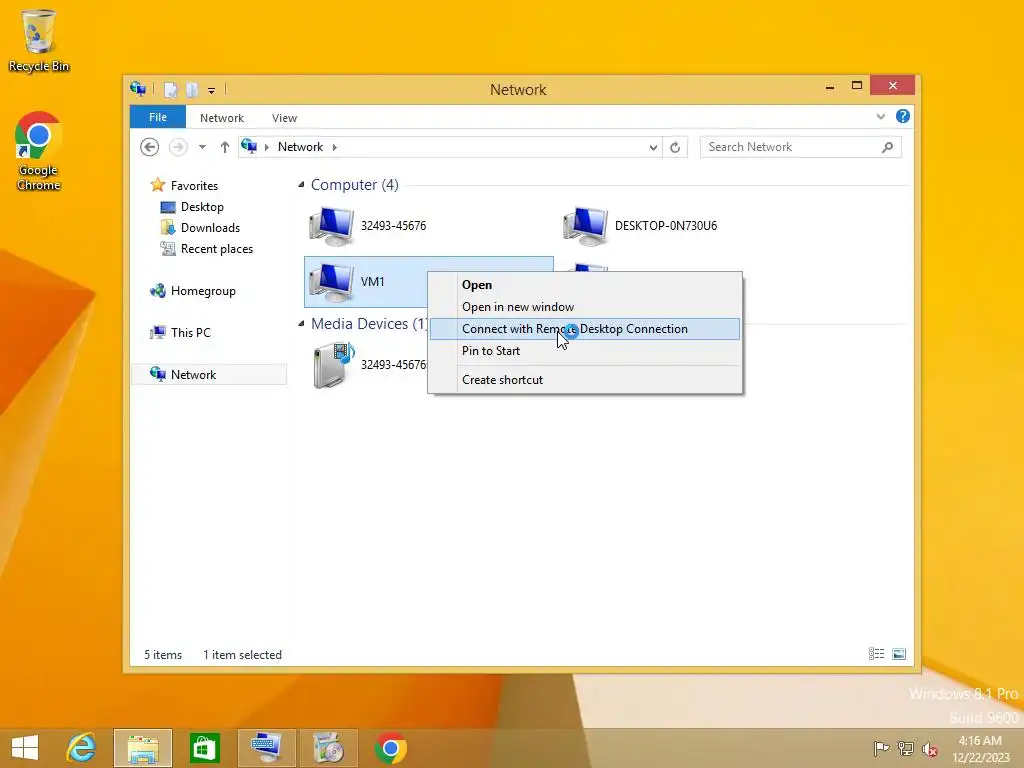Choose Create shortcut from context menu

pos(585,379)
